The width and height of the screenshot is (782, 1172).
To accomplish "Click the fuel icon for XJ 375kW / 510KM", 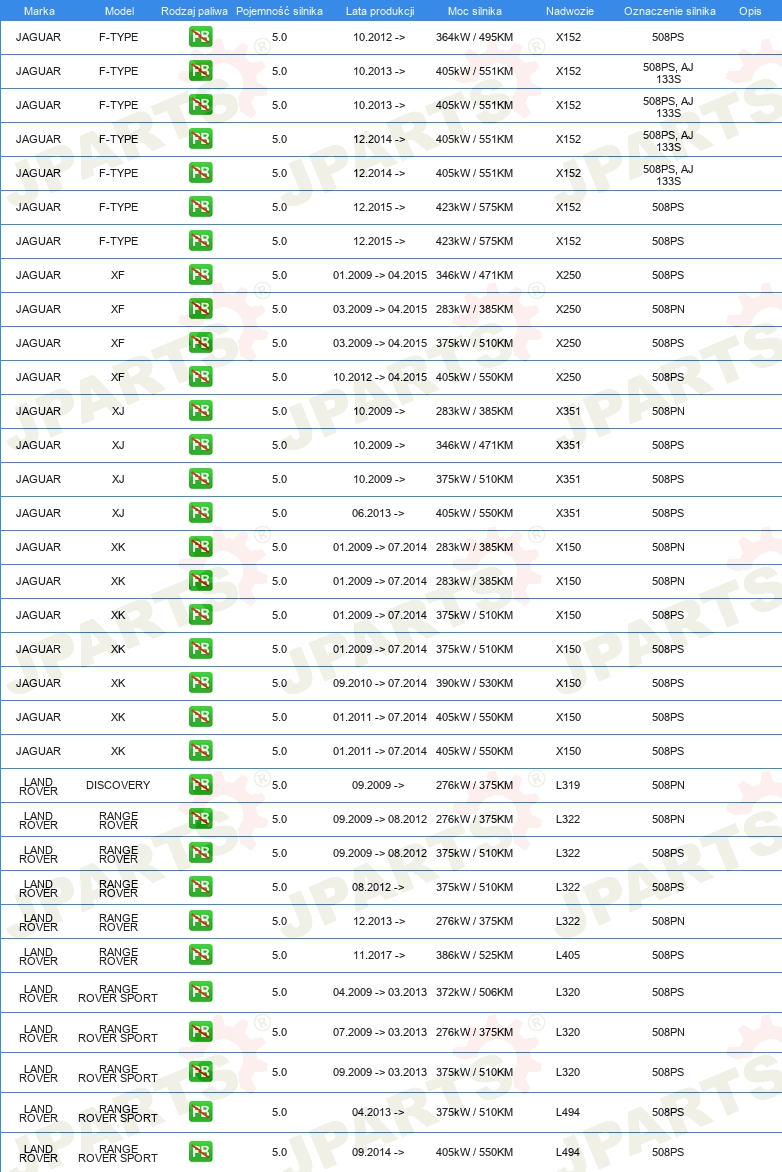I will (x=200, y=479).
